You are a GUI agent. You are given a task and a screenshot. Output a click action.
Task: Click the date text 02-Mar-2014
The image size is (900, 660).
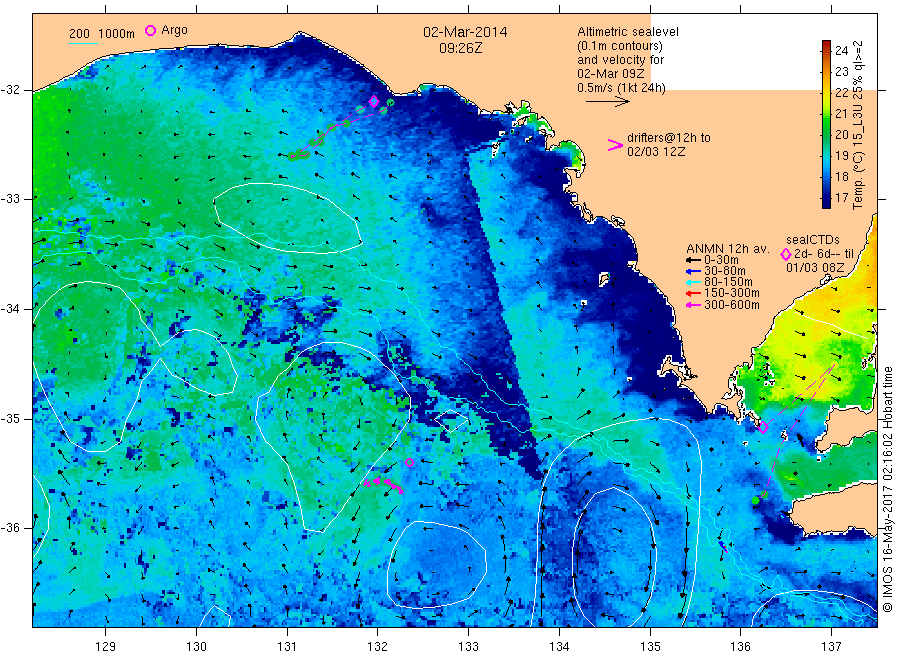pos(465,32)
